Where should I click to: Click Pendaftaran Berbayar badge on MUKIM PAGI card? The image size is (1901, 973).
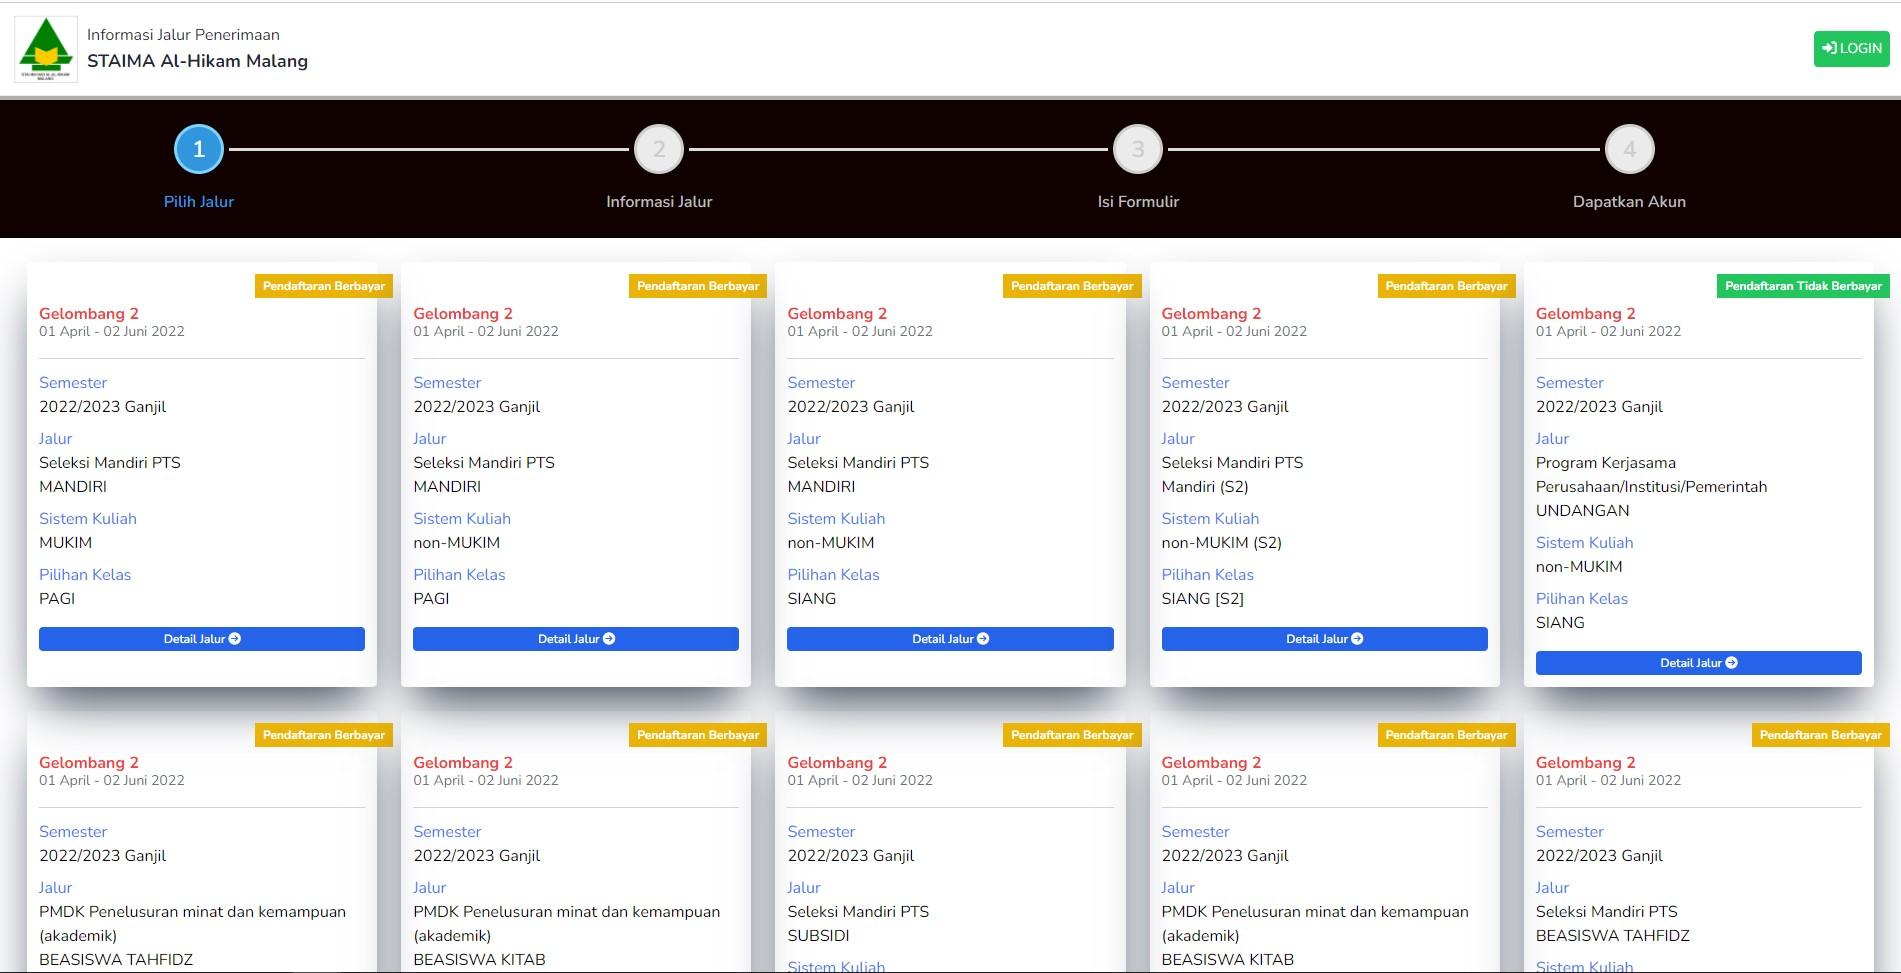click(x=324, y=286)
